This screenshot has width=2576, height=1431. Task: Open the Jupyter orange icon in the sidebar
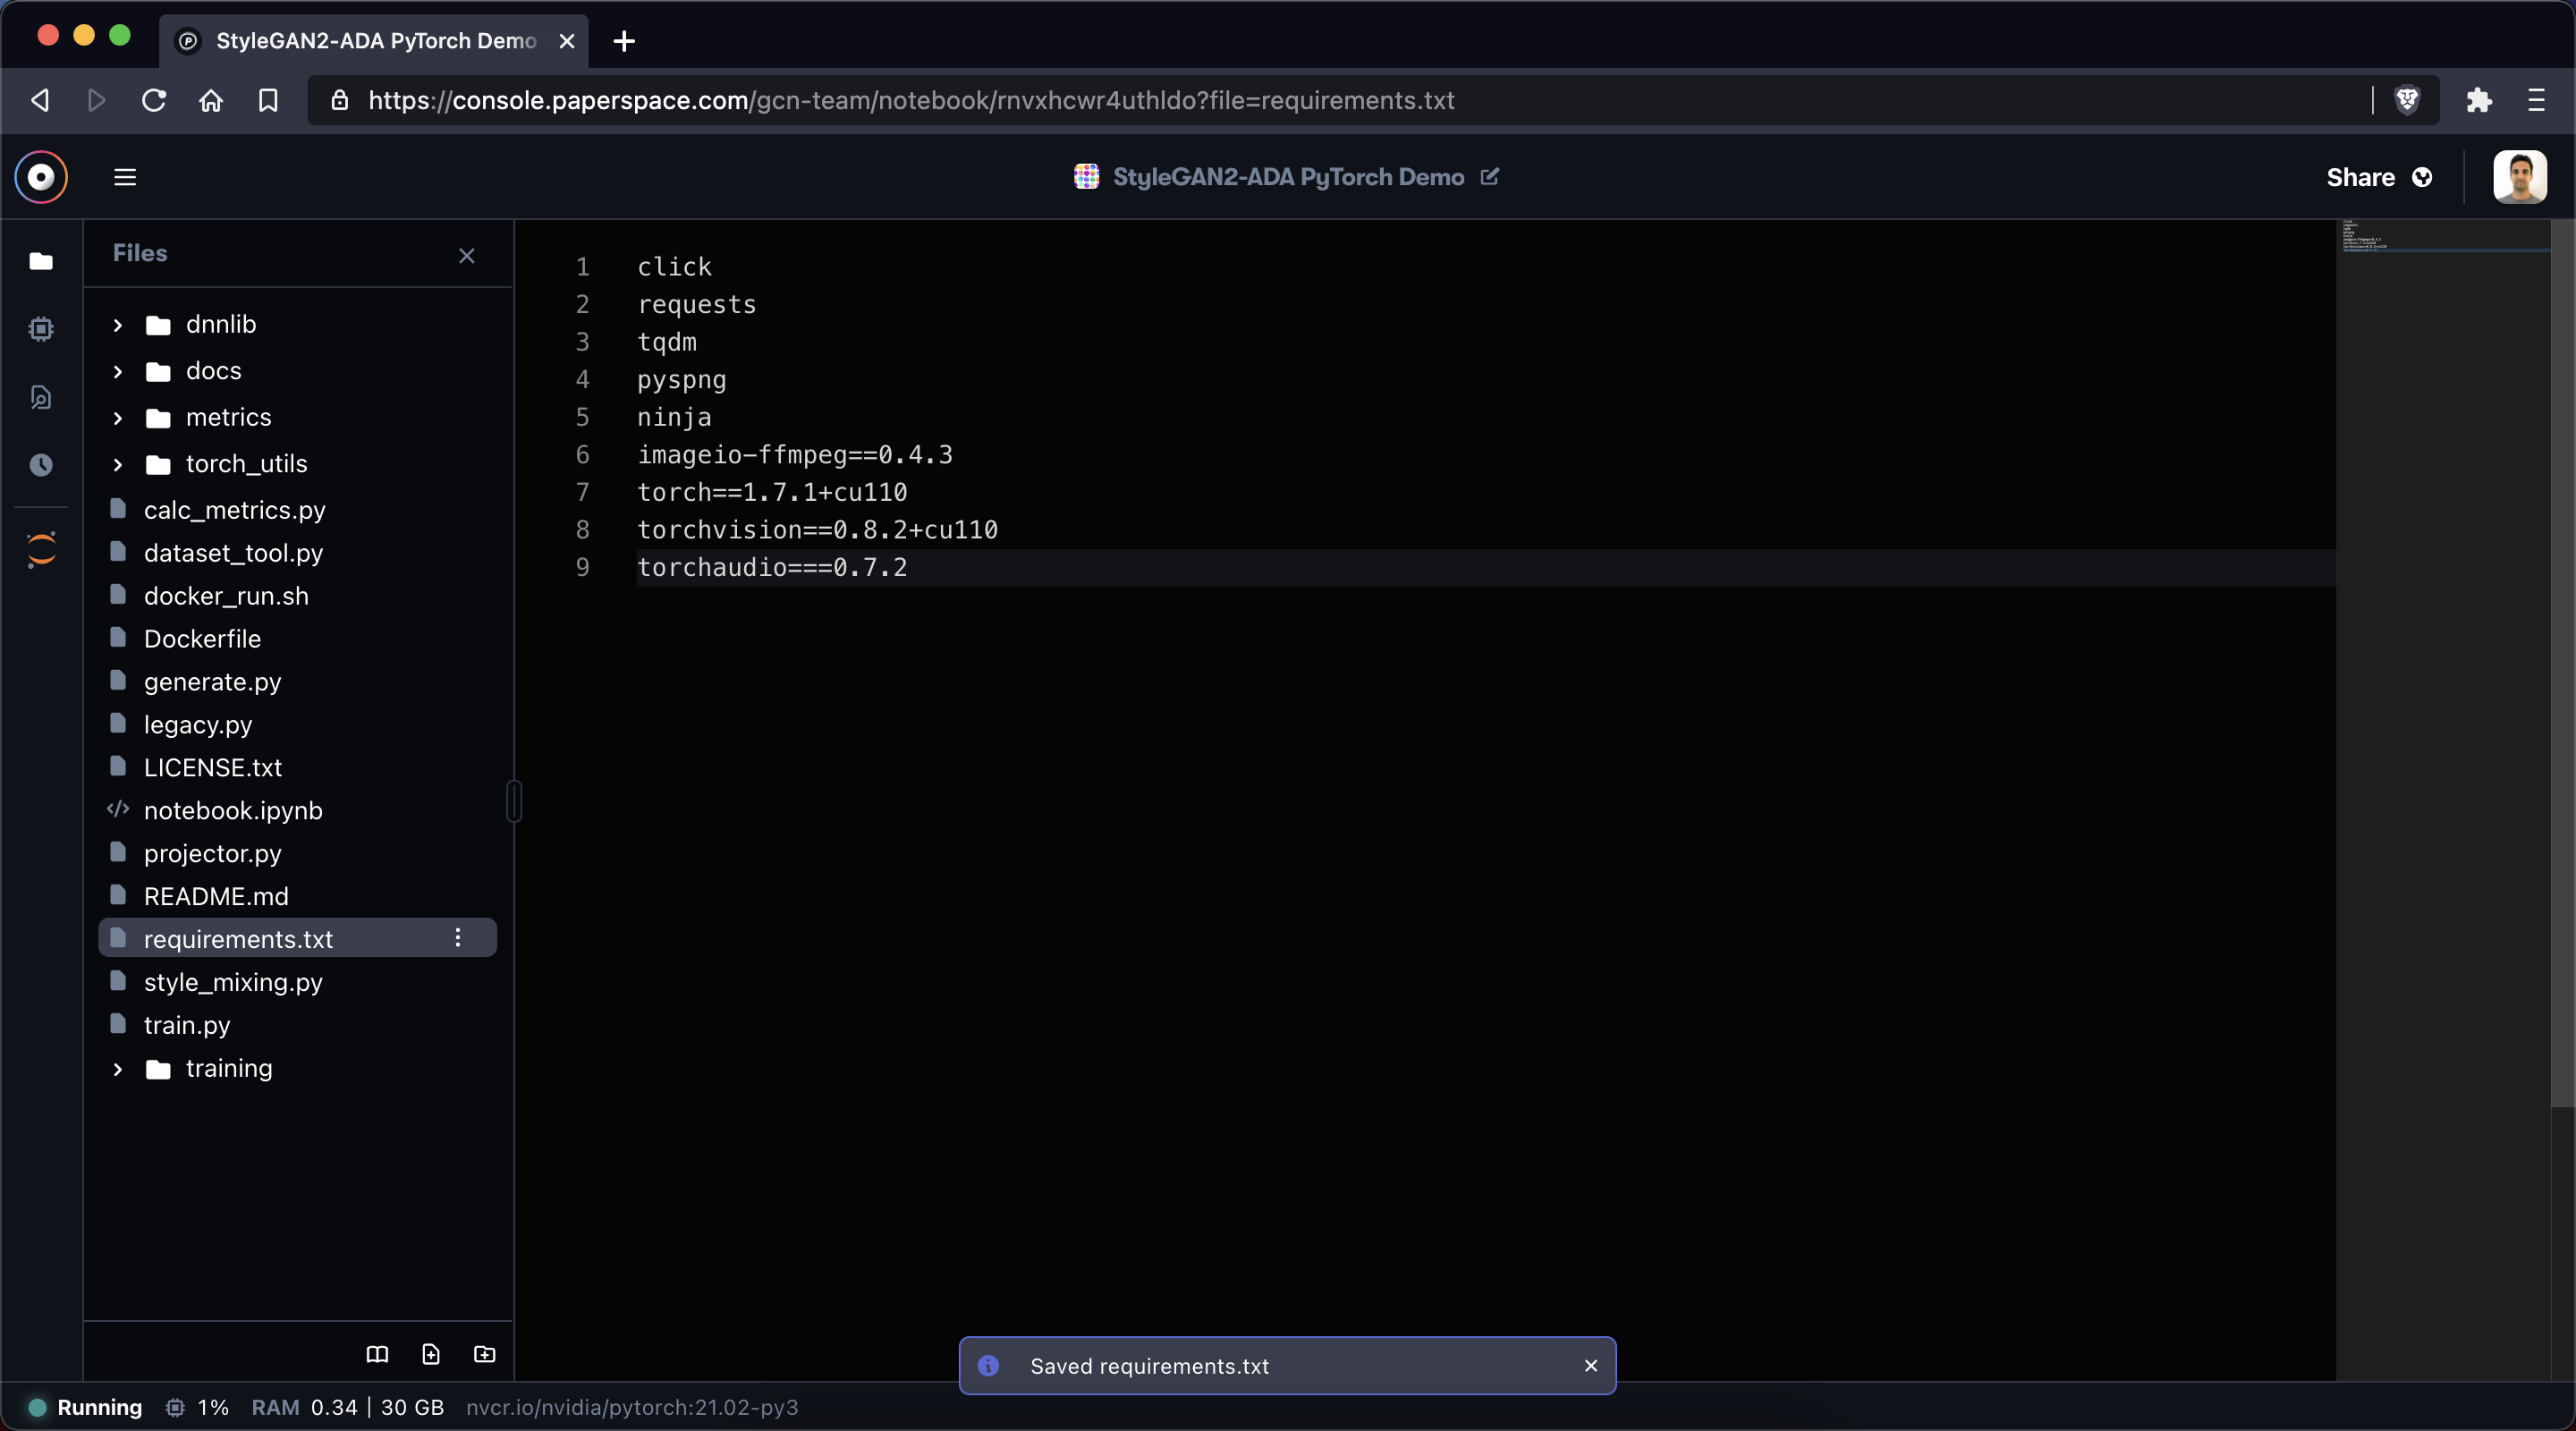click(x=41, y=549)
